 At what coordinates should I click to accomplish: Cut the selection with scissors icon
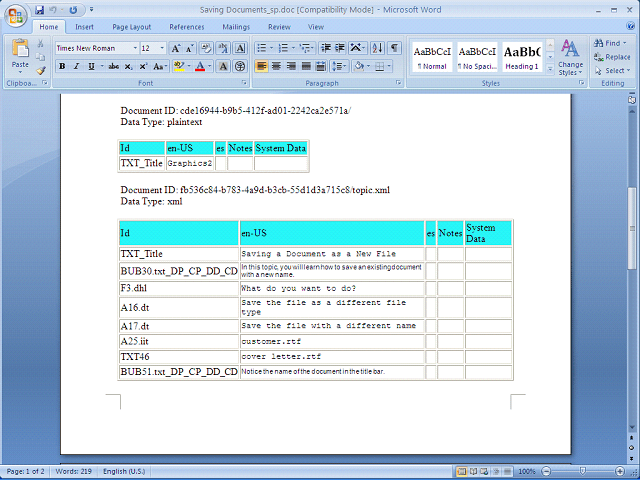point(40,43)
